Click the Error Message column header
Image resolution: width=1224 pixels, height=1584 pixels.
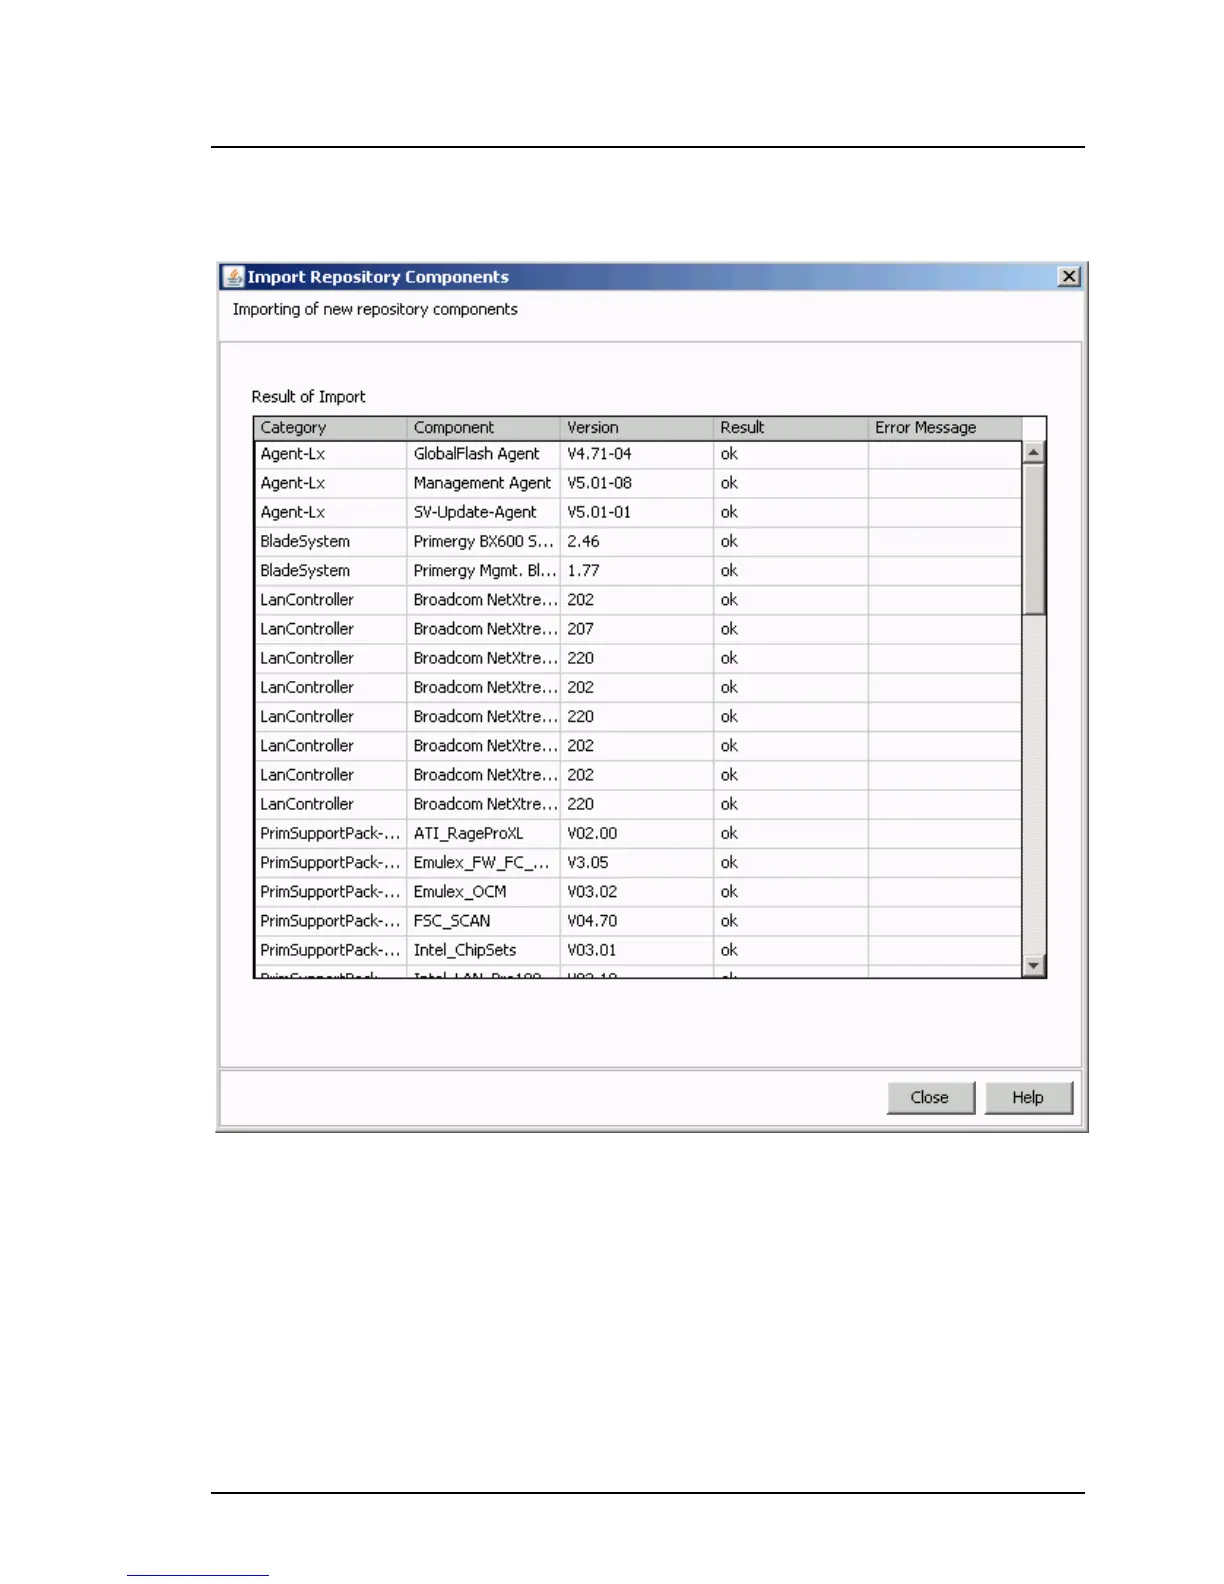coord(944,428)
